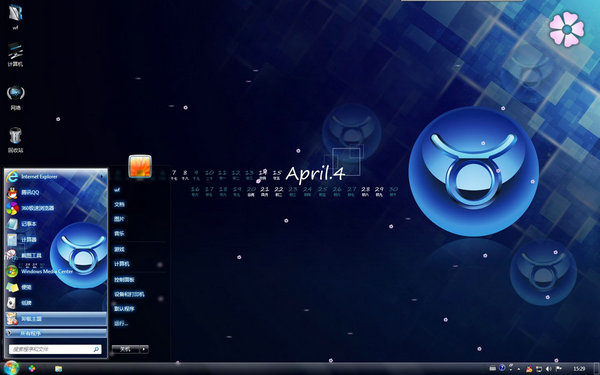The height and width of the screenshot is (375, 600).
Task: Click the Shut down button
Action: pos(126,349)
